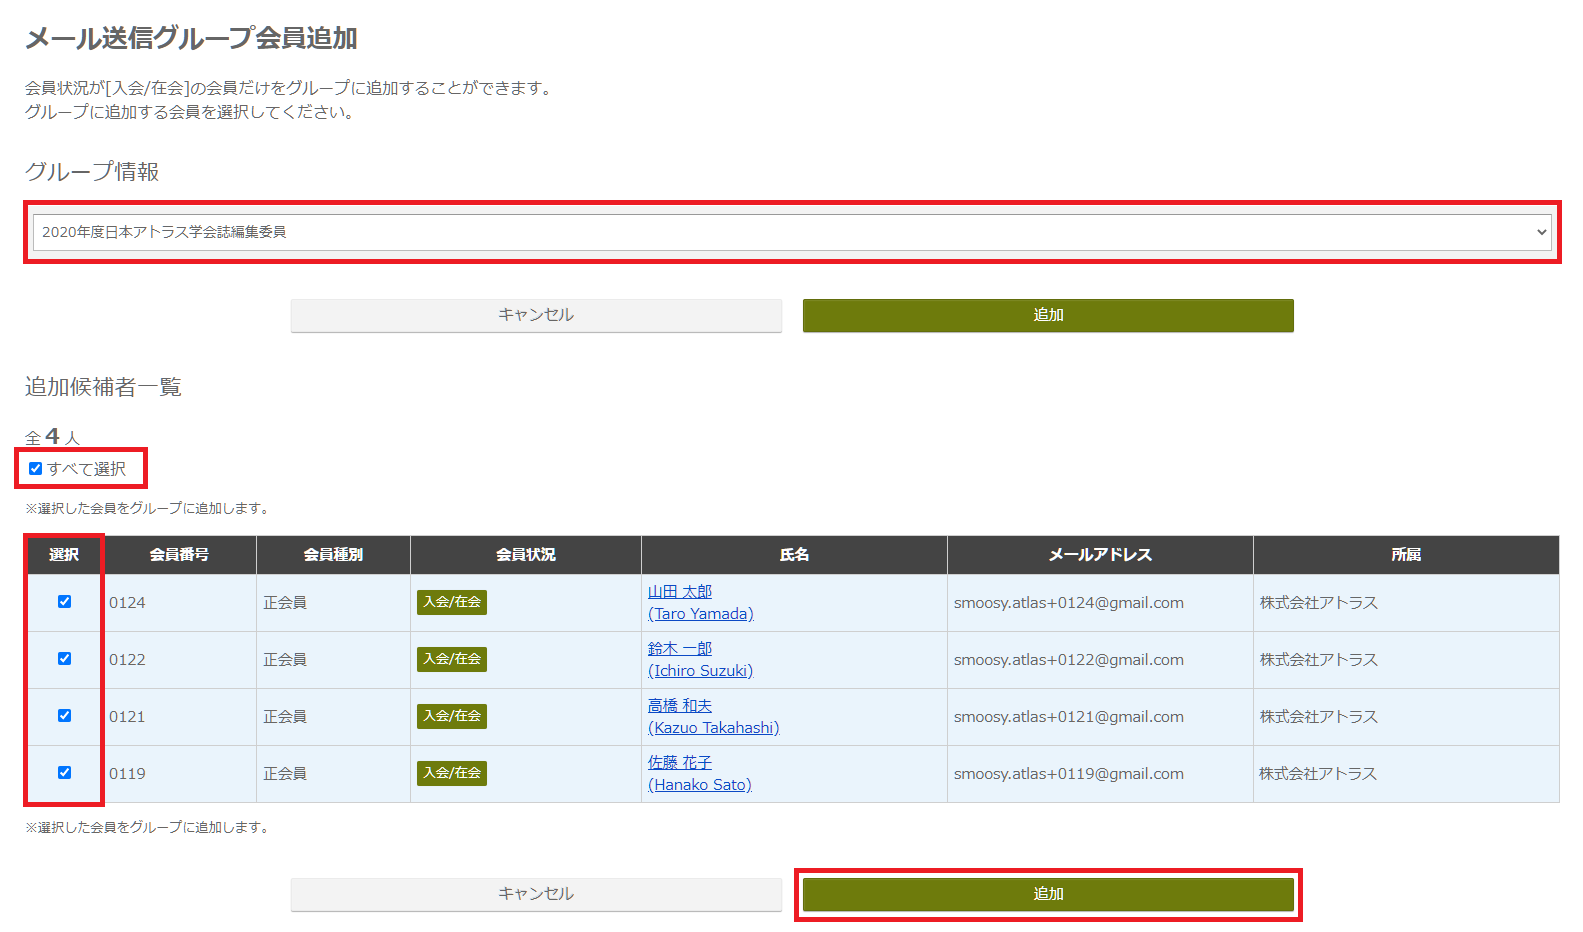Image resolution: width=1583 pixels, height=932 pixels.
Task: Click the メールアドレス column header
Action: (1100, 555)
